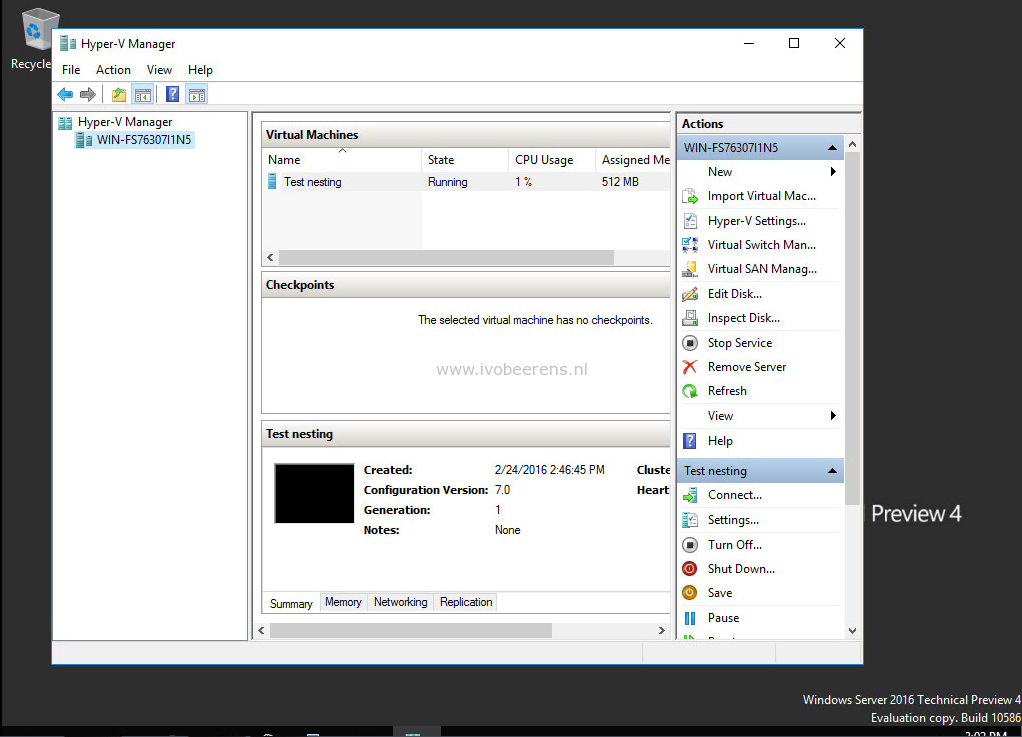This screenshot has height=737, width=1022.
Task: Click the 512 MB assigned memory cell
Action: pyautogui.click(x=620, y=182)
